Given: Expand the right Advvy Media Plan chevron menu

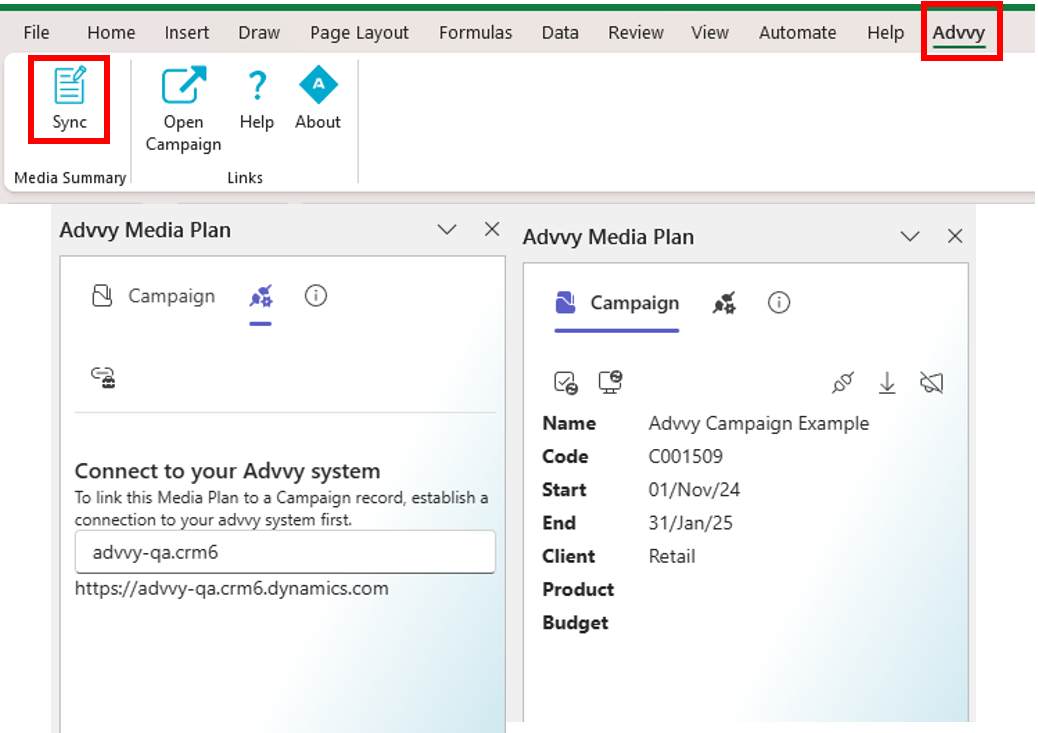Looking at the screenshot, I should pos(910,237).
